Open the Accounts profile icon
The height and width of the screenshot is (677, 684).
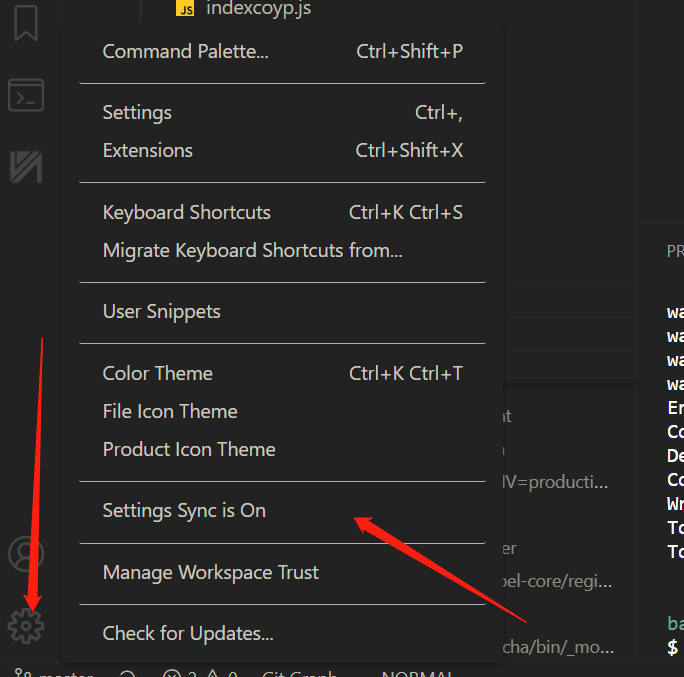(x=25, y=554)
